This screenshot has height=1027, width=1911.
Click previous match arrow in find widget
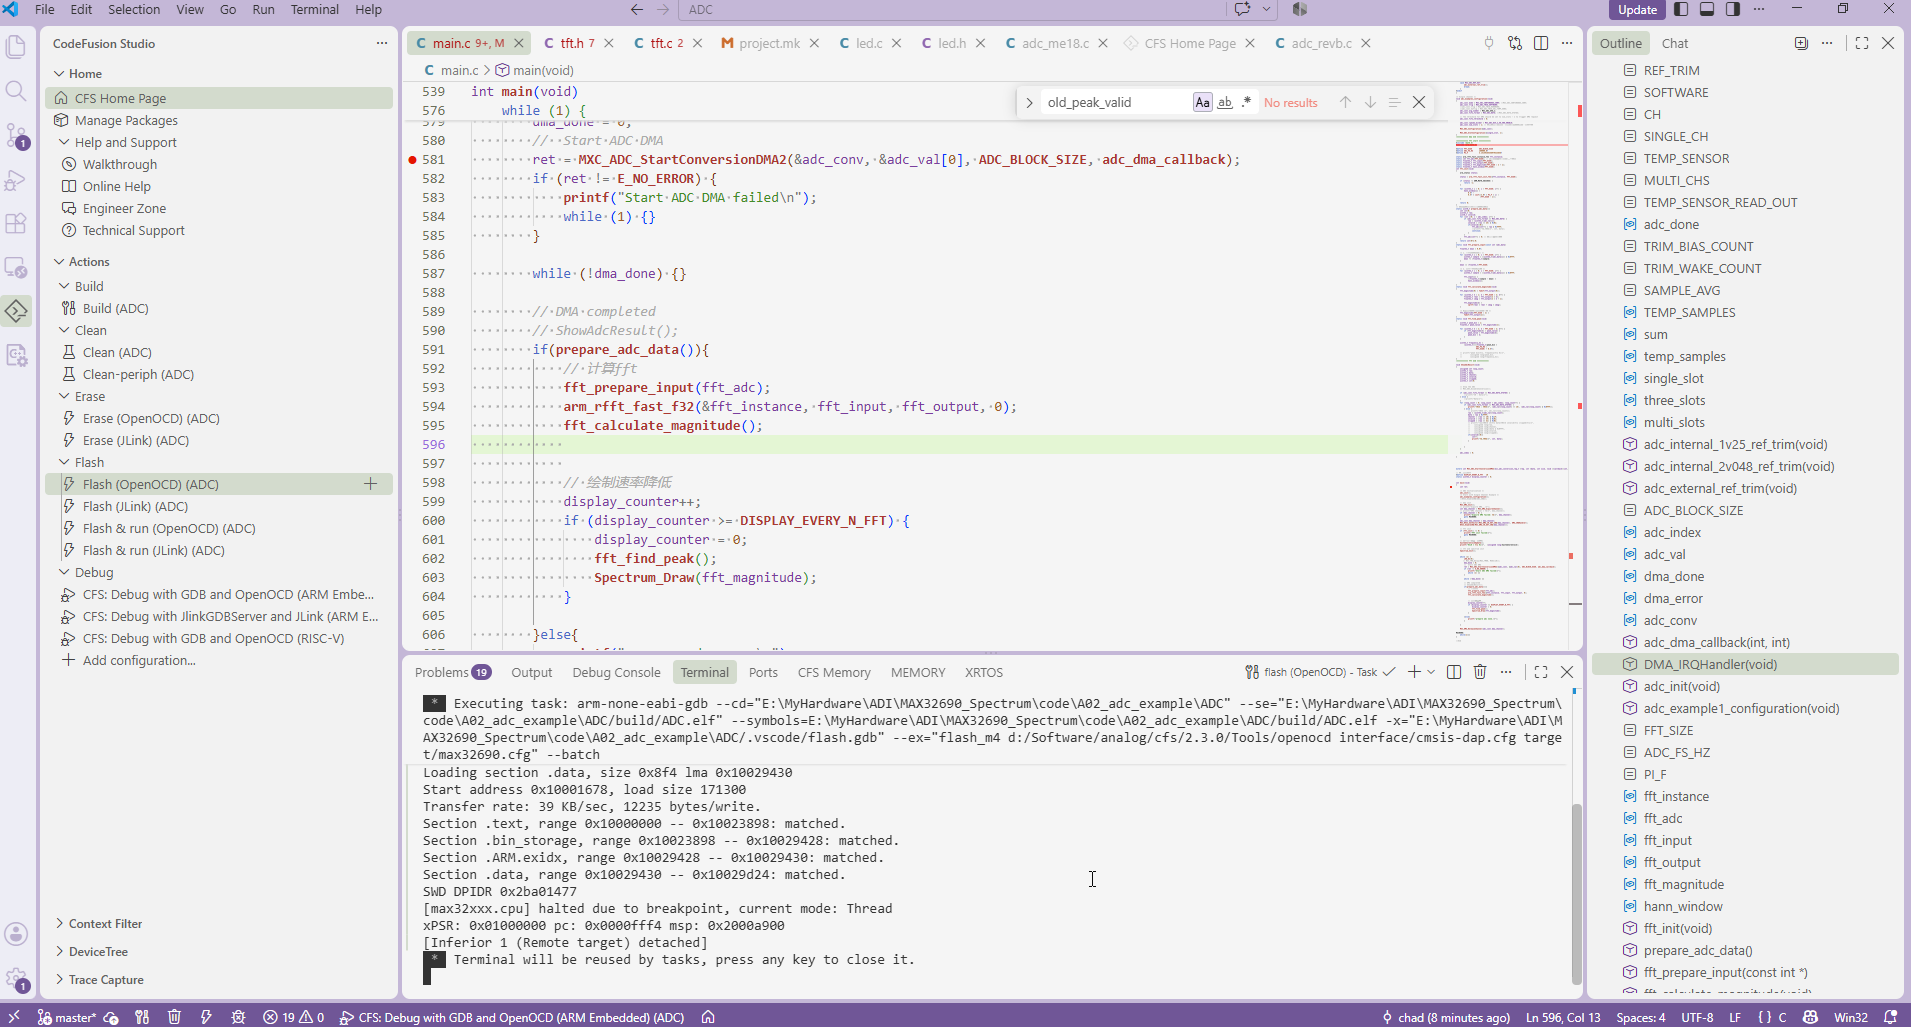tap(1345, 102)
